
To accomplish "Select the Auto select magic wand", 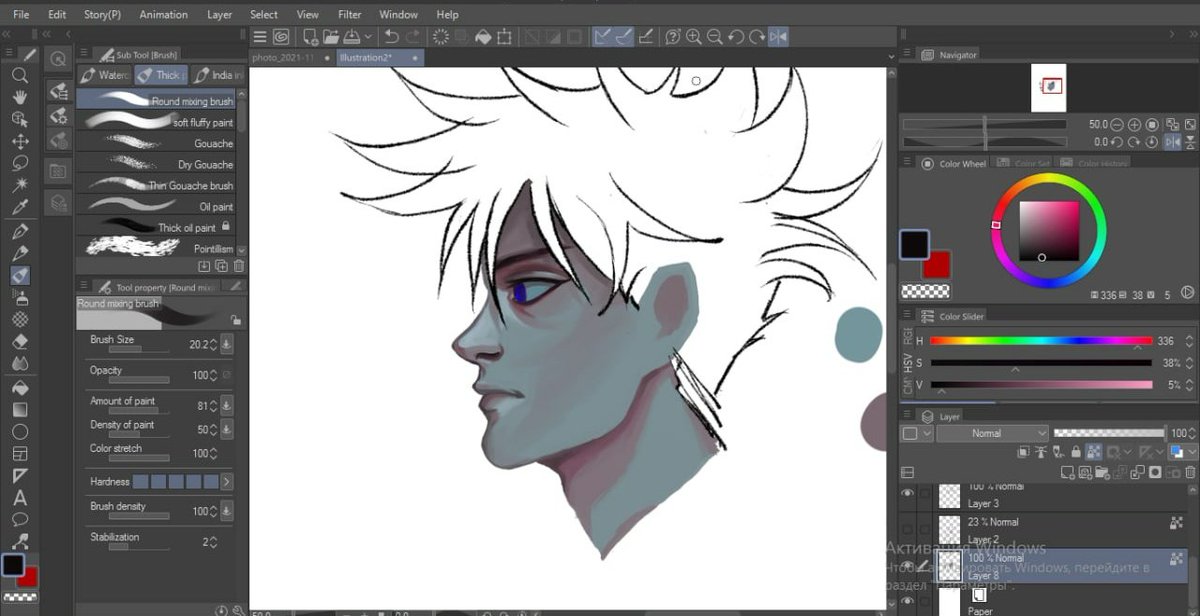I will click(x=19, y=185).
